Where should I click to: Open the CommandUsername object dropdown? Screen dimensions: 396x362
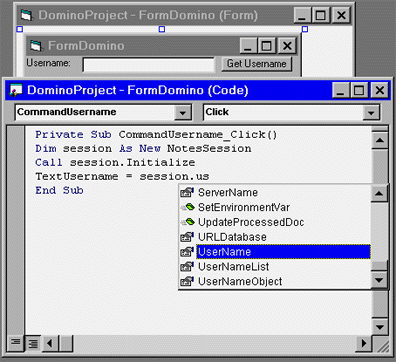183,113
